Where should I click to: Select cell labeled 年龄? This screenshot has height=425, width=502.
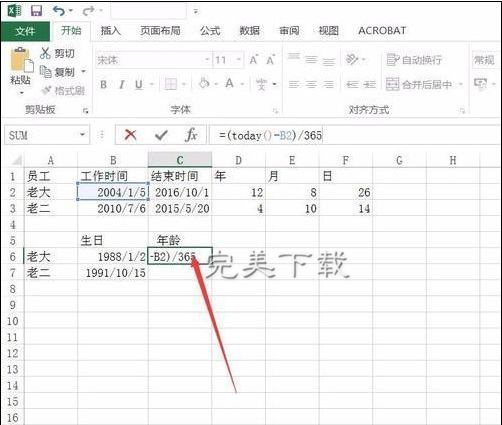point(180,240)
